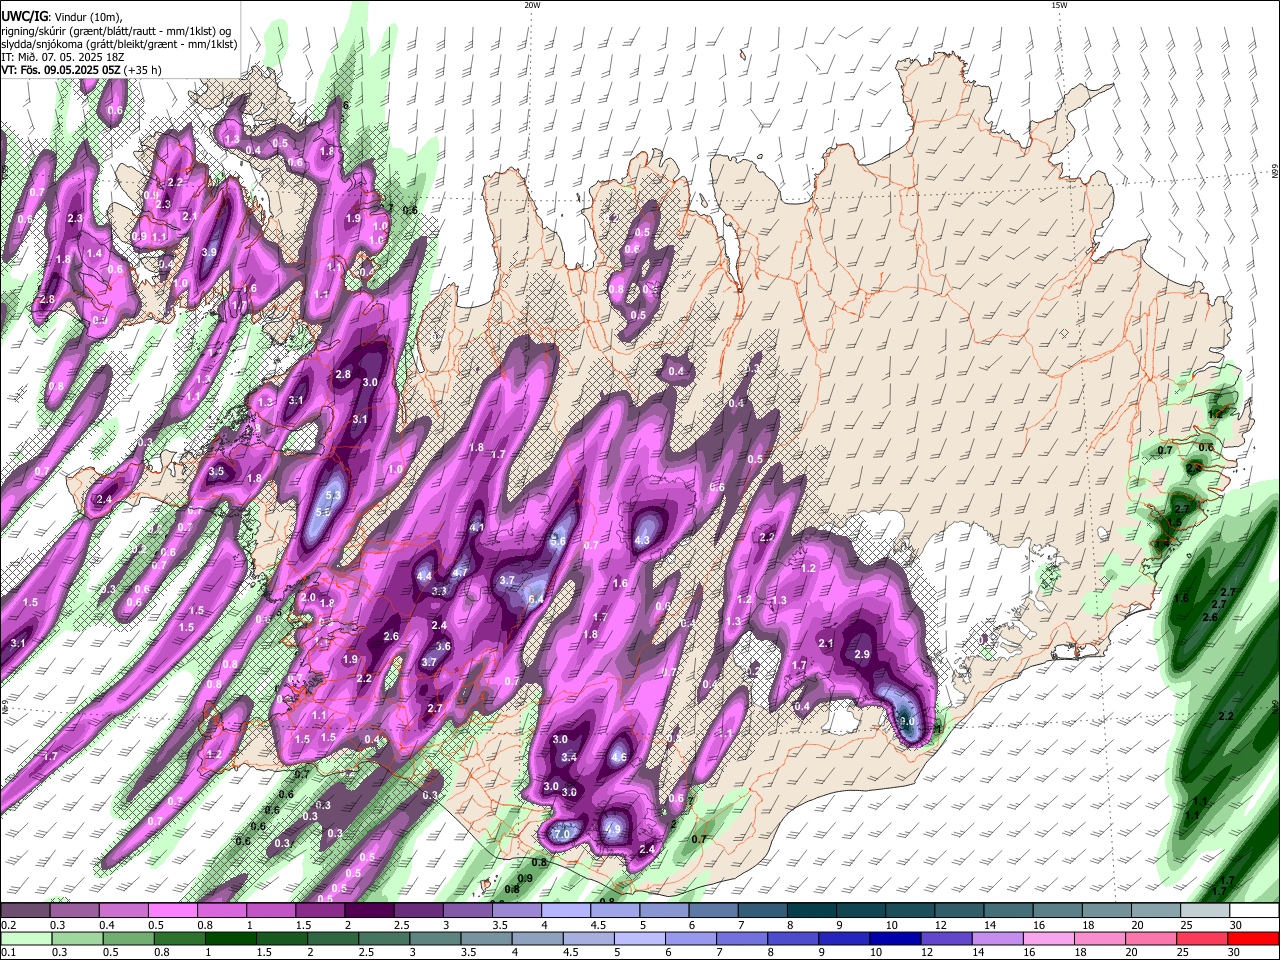Click the 5.3 precipitation value on the map

point(334,495)
